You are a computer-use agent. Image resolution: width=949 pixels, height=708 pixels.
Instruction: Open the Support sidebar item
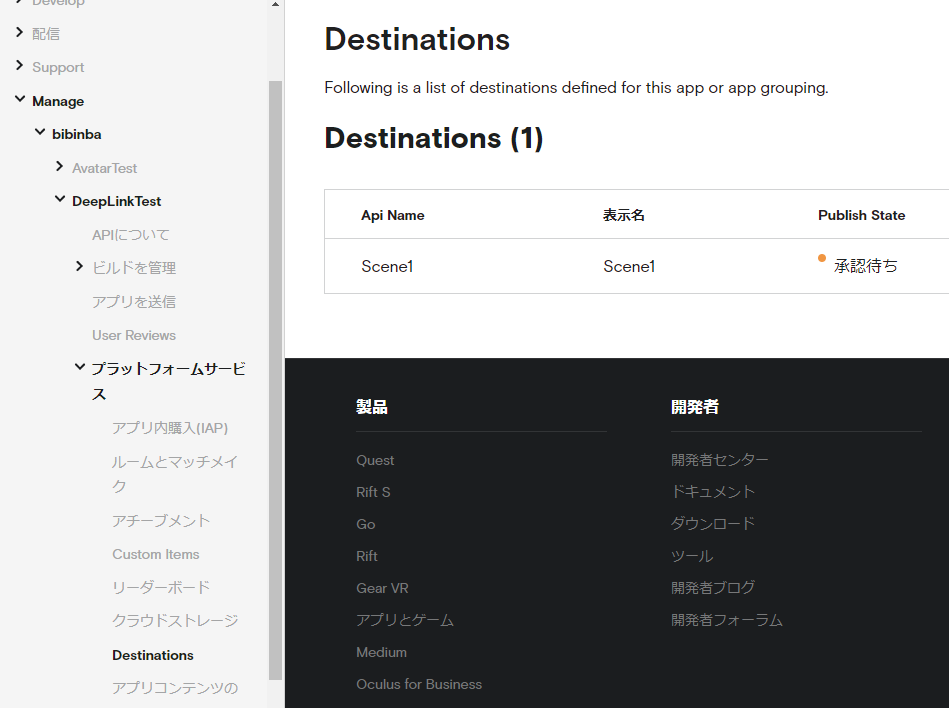[58, 67]
